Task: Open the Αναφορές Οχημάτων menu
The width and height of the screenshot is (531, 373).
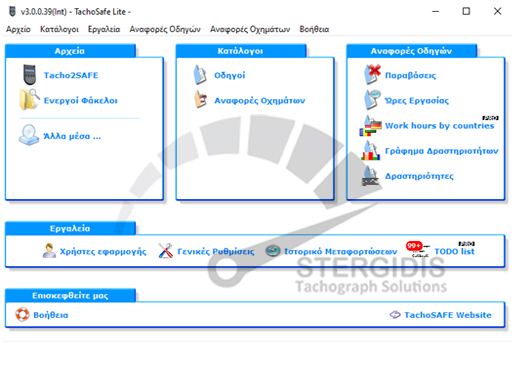Action: click(x=250, y=29)
